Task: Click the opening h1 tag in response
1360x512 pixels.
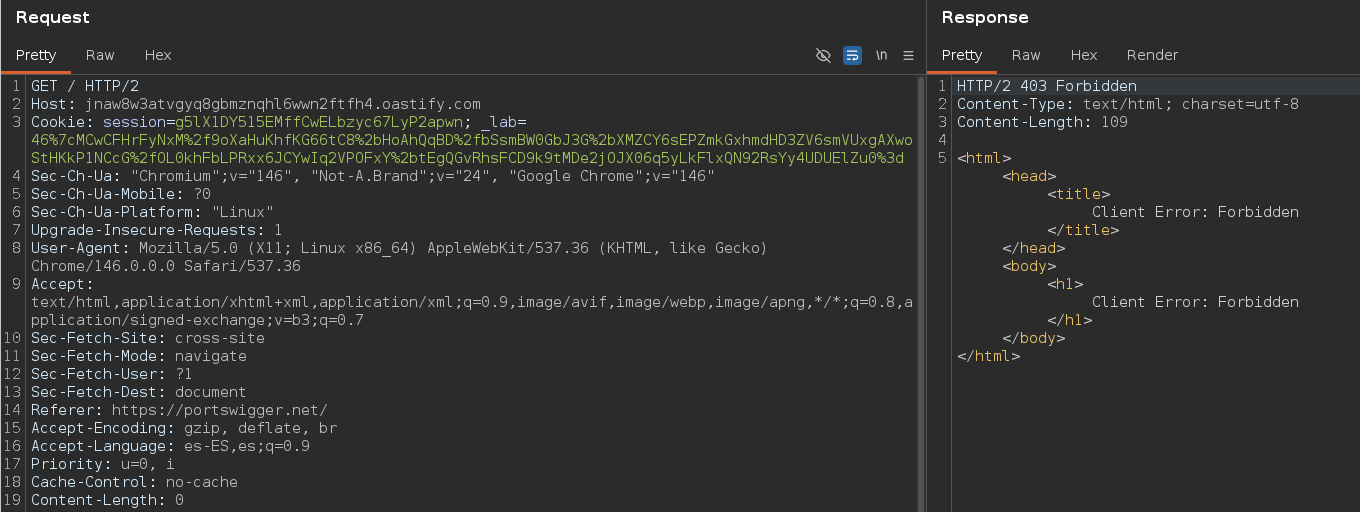Action: point(1065,284)
